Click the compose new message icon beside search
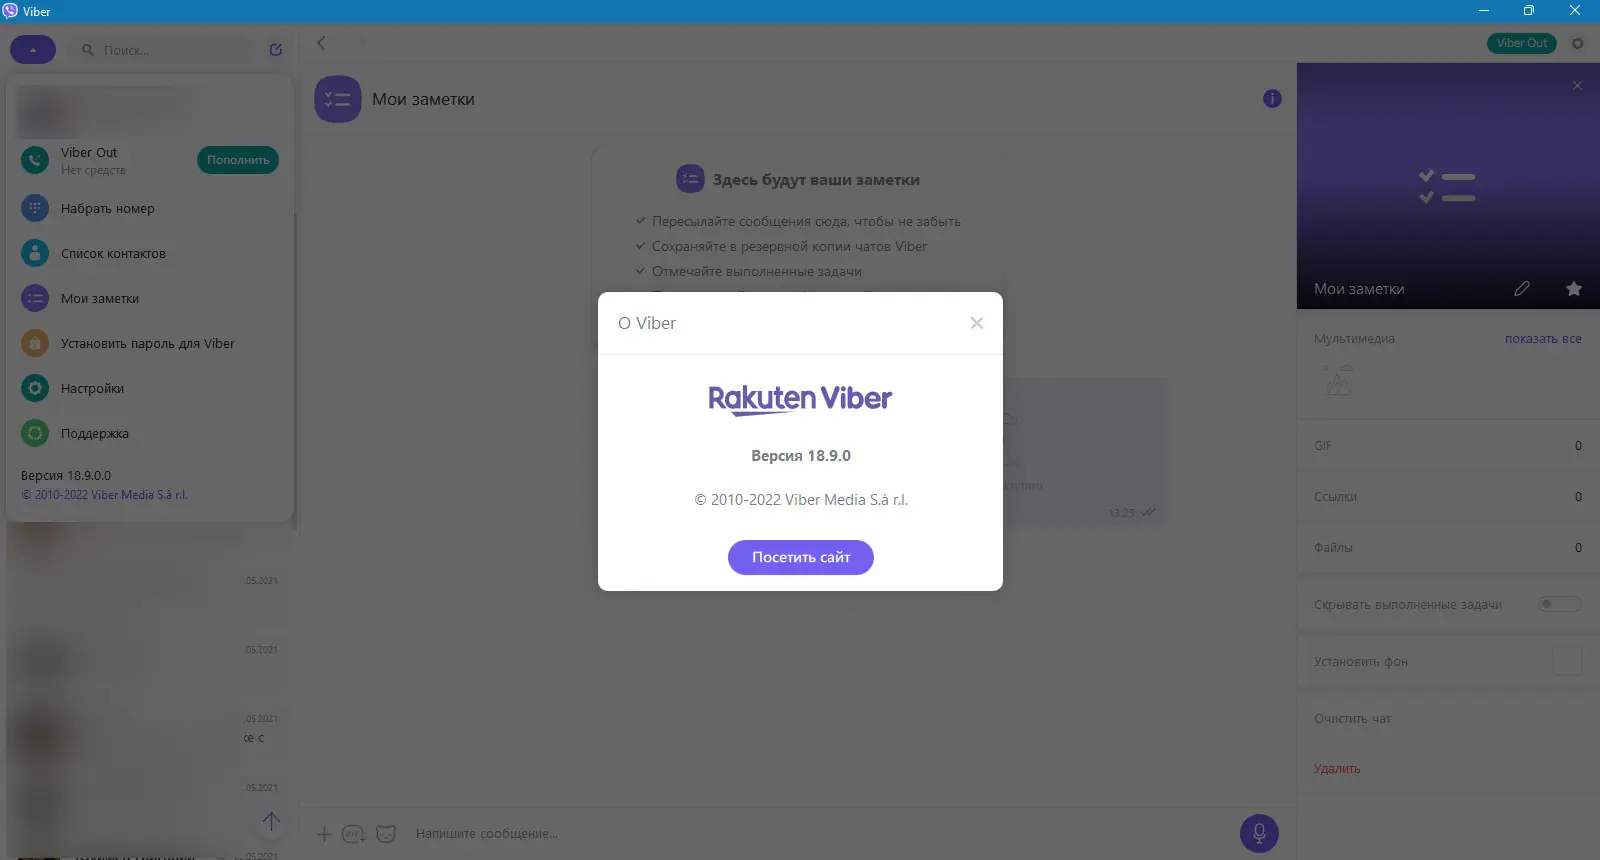The width and height of the screenshot is (1600, 860). point(276,50)
